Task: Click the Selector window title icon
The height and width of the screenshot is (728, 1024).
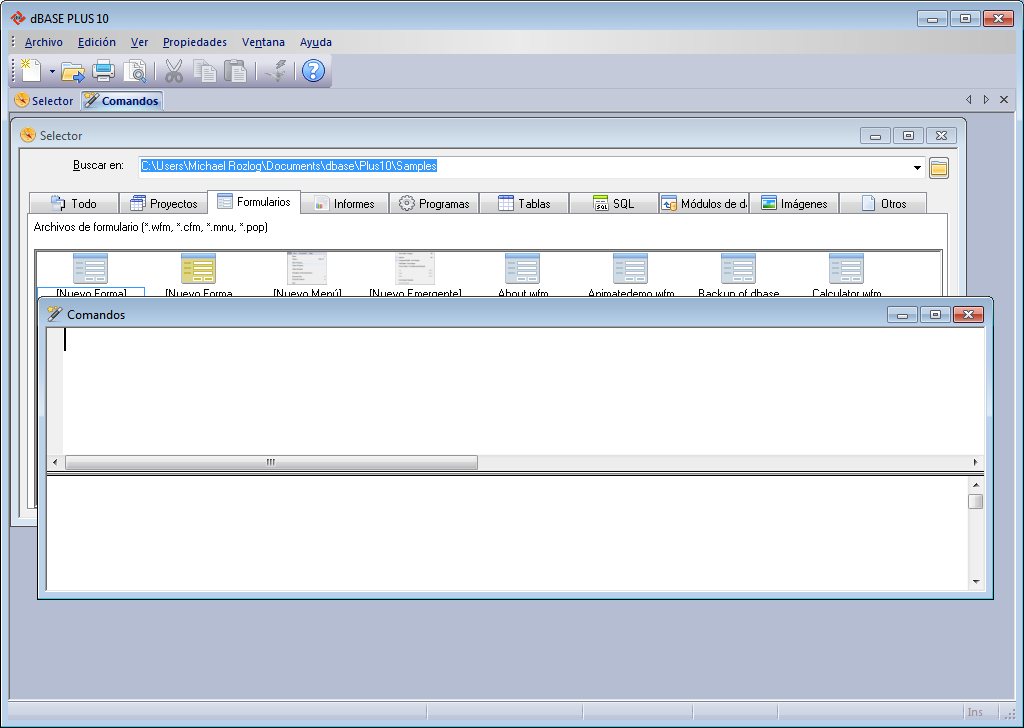Action: [x=27, y=135]
